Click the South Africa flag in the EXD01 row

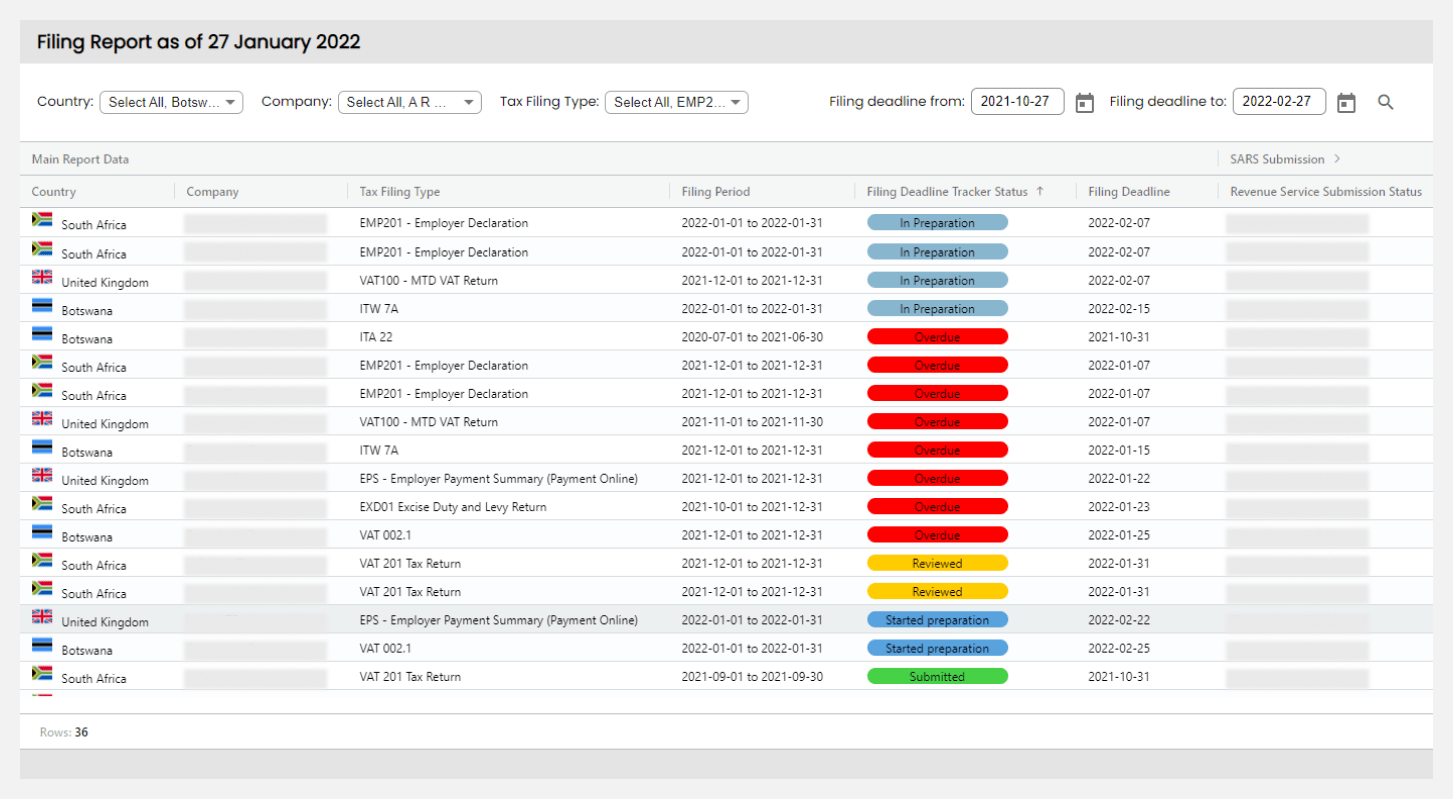(42, 503)
